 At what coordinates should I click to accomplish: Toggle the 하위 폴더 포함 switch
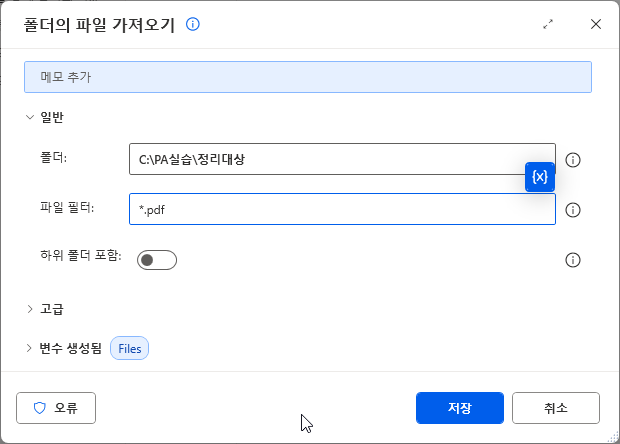[x=157, y=260]
